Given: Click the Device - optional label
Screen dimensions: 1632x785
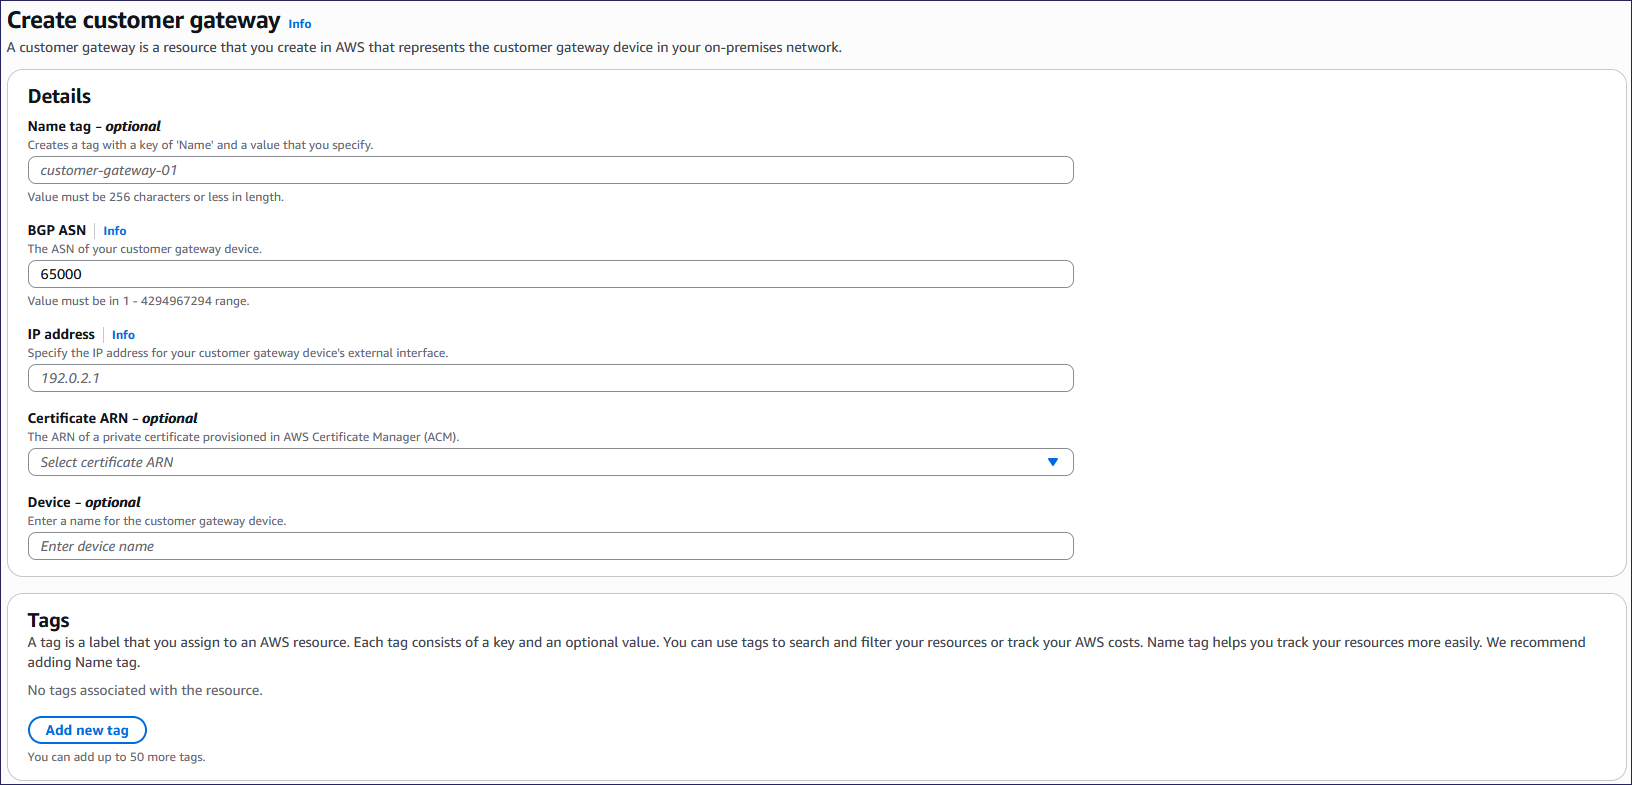Looking at the screenshot, I should click(84, 502).
